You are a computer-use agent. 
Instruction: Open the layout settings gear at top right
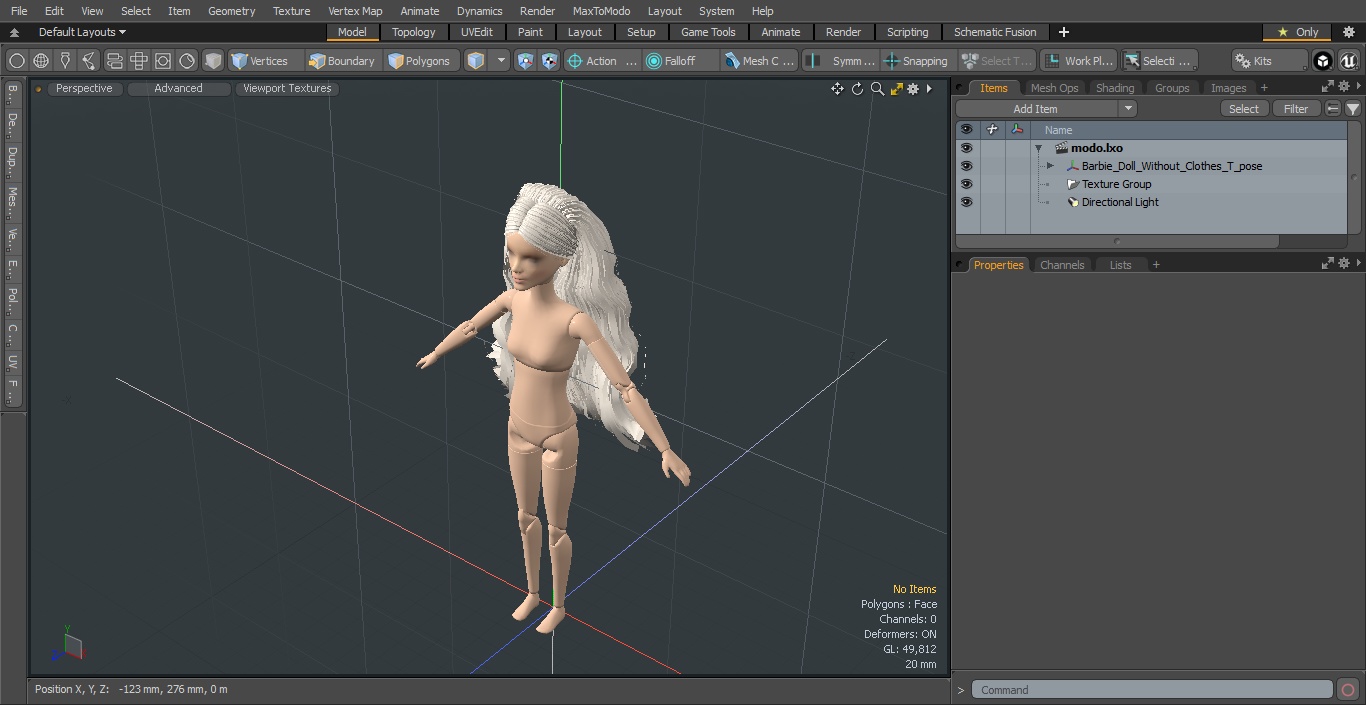[x=1348, y=32]
